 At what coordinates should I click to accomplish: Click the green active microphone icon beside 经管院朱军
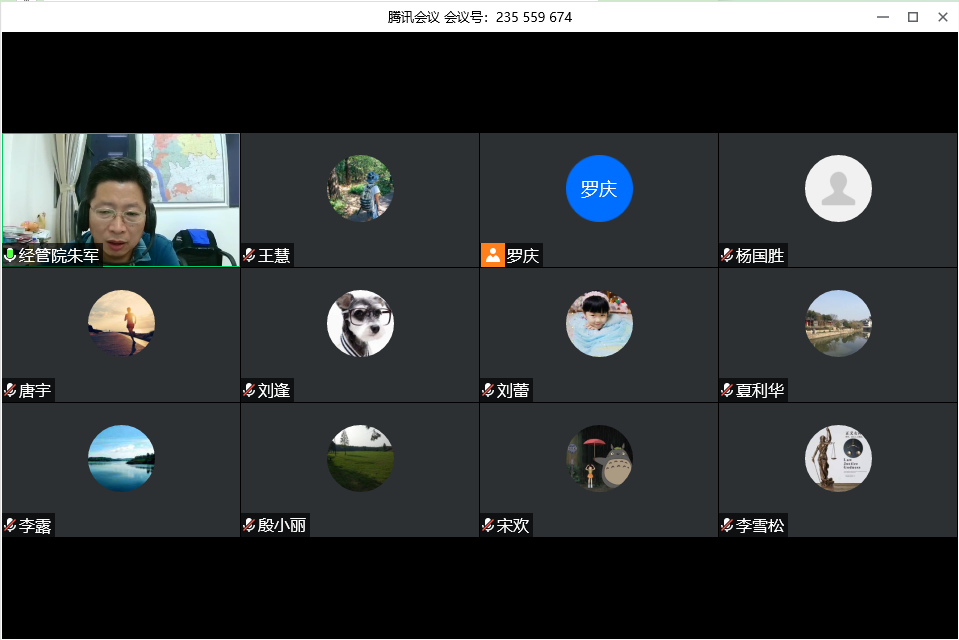click(11, 256)
